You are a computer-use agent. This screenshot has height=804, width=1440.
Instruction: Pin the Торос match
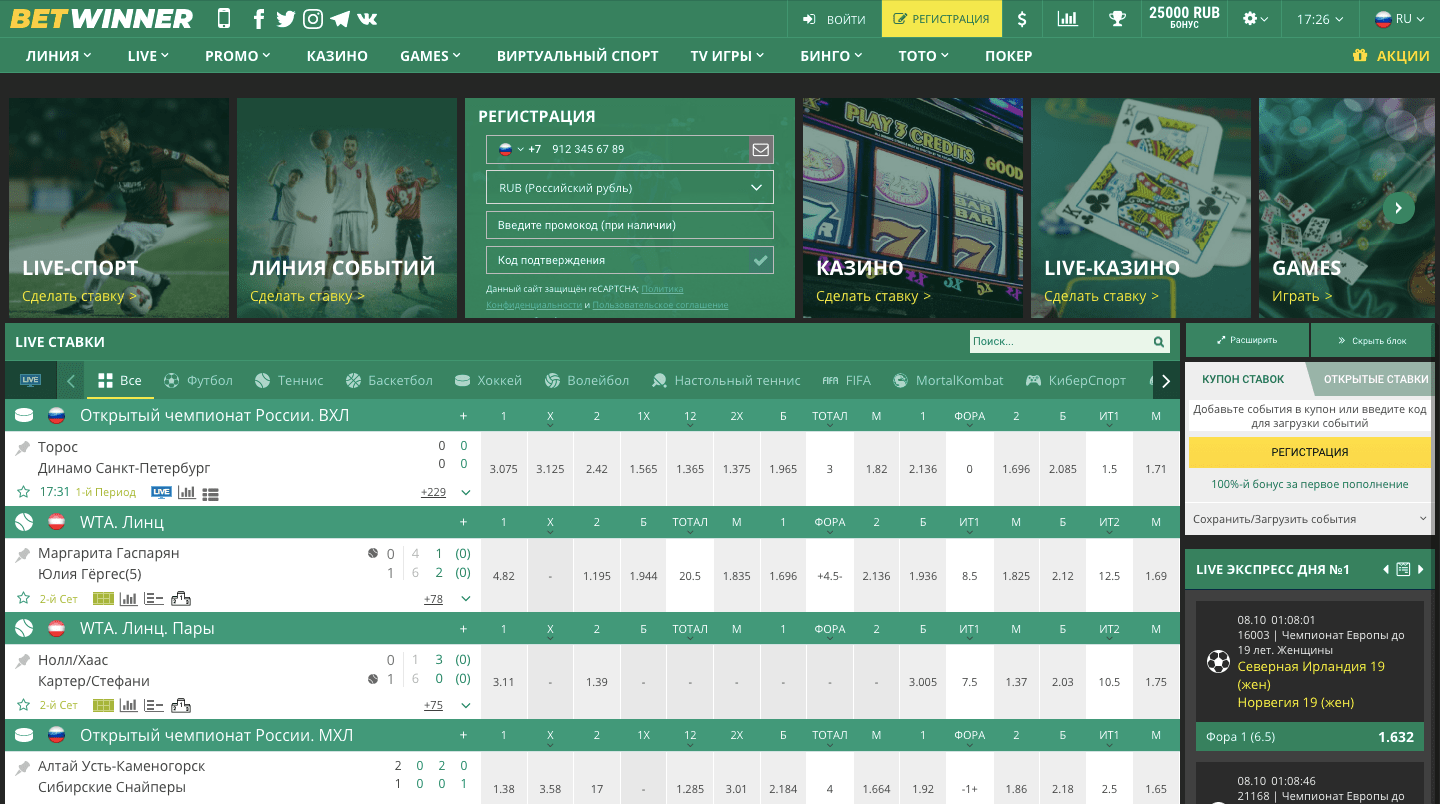[23, 448]
